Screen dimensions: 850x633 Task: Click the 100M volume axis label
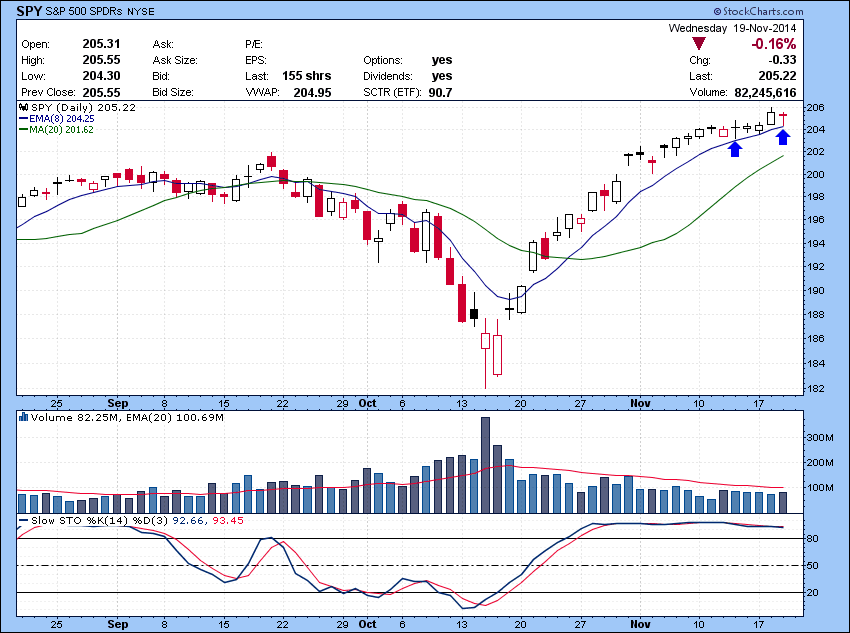point(820,487)
